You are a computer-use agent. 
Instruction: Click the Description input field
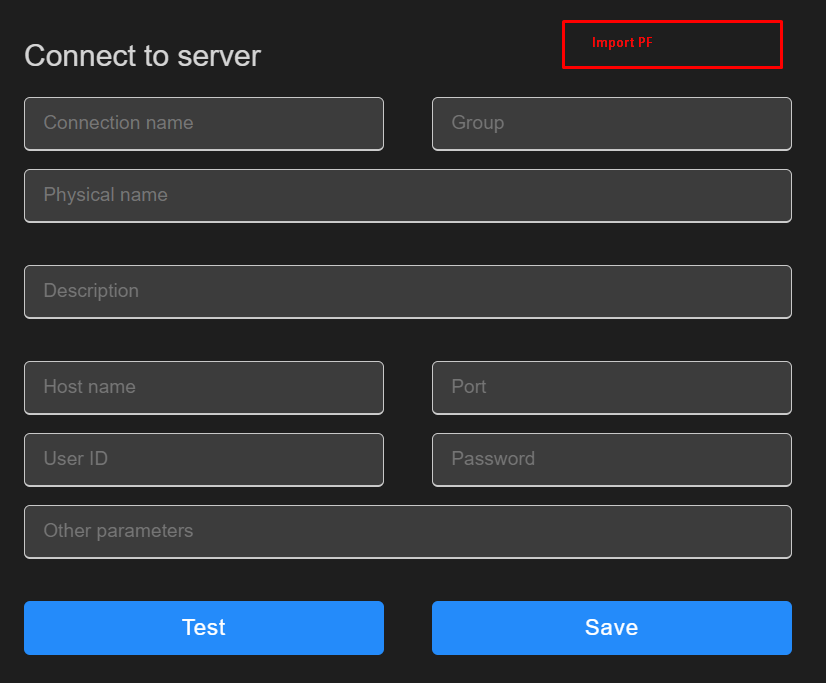[407, 292]
